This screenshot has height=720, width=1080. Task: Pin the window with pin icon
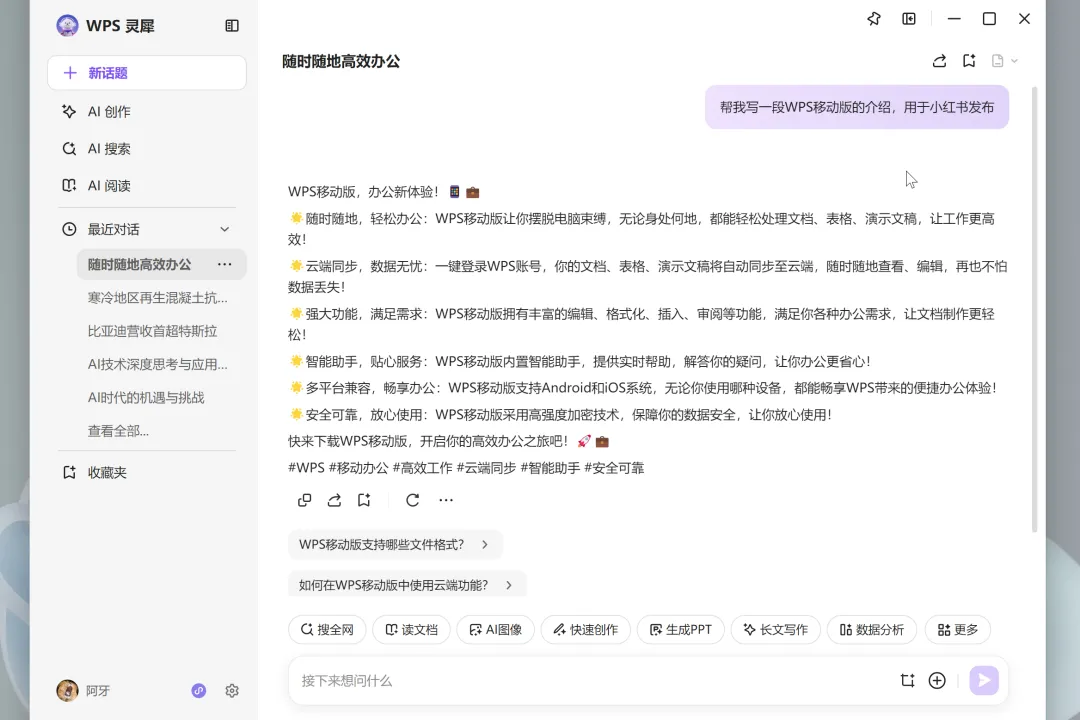click(x=873, y=19)
